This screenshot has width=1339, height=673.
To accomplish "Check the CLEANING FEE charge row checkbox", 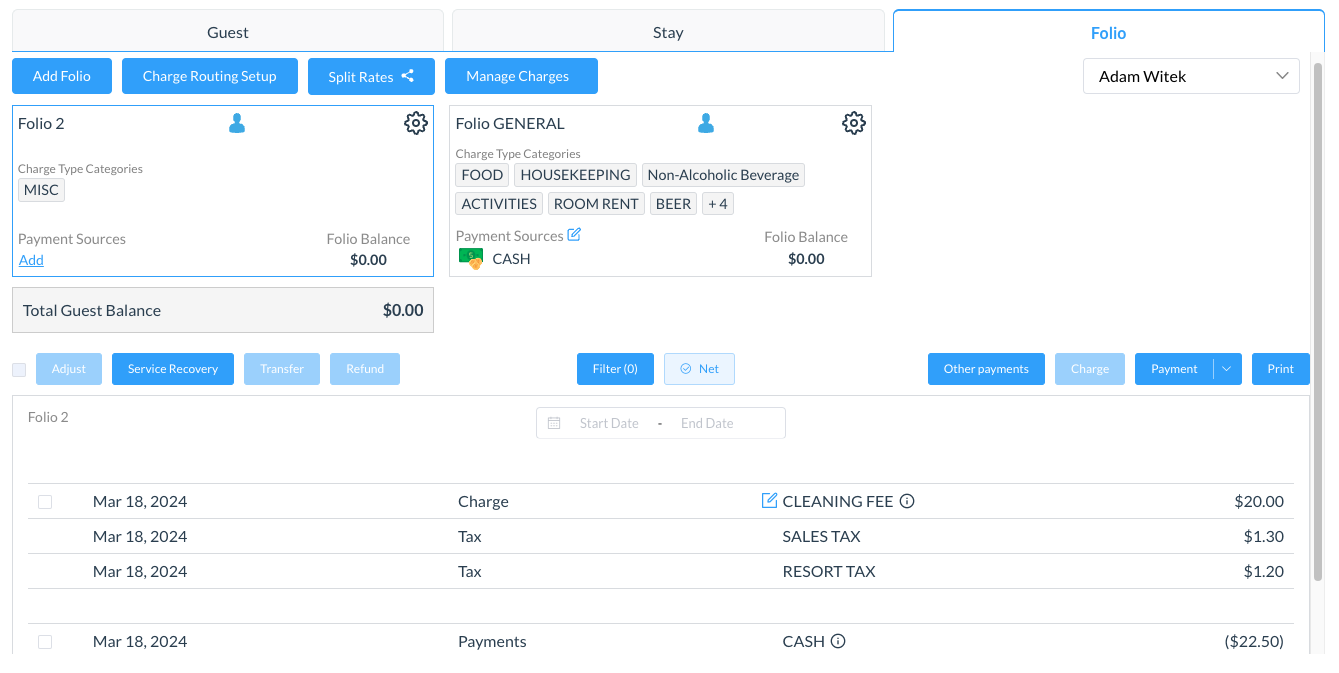I will [45, 502].
